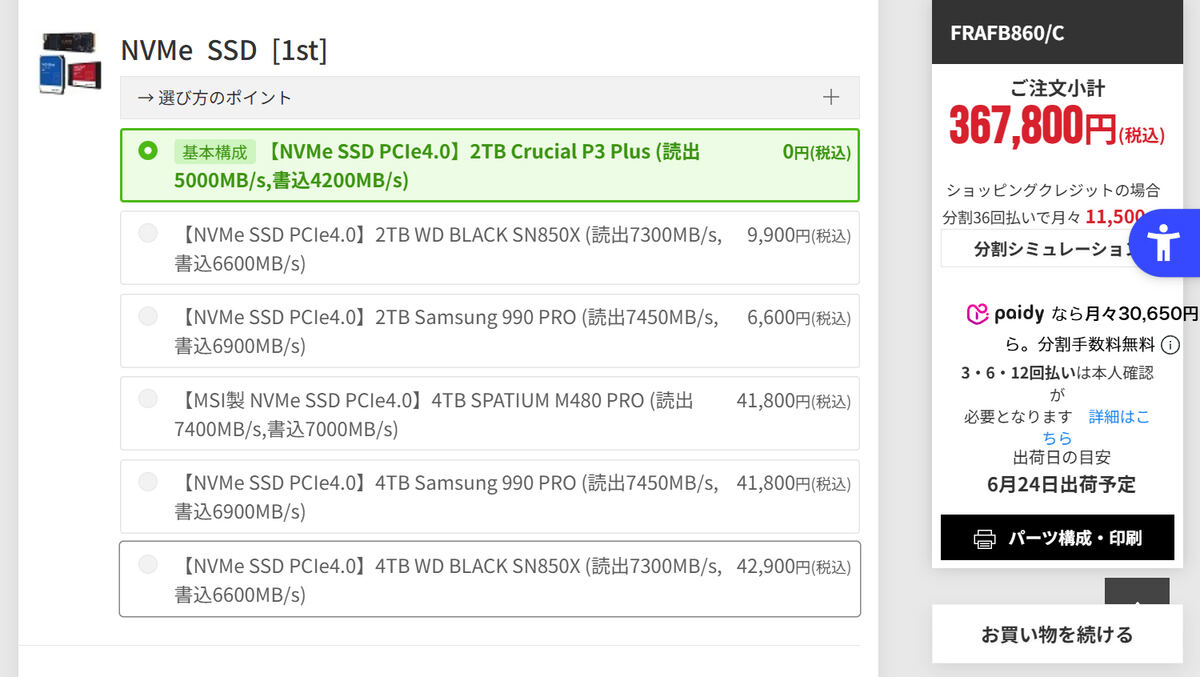Select 4TB Samsung 990 PRO radio option
Screen dimensions: 1200x677
148,481
